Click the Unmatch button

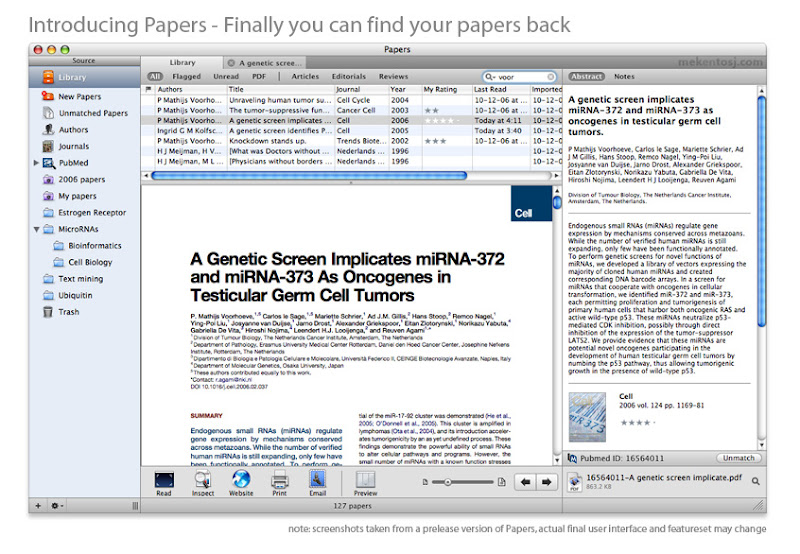pyautogui.click(x=738, y=458)
